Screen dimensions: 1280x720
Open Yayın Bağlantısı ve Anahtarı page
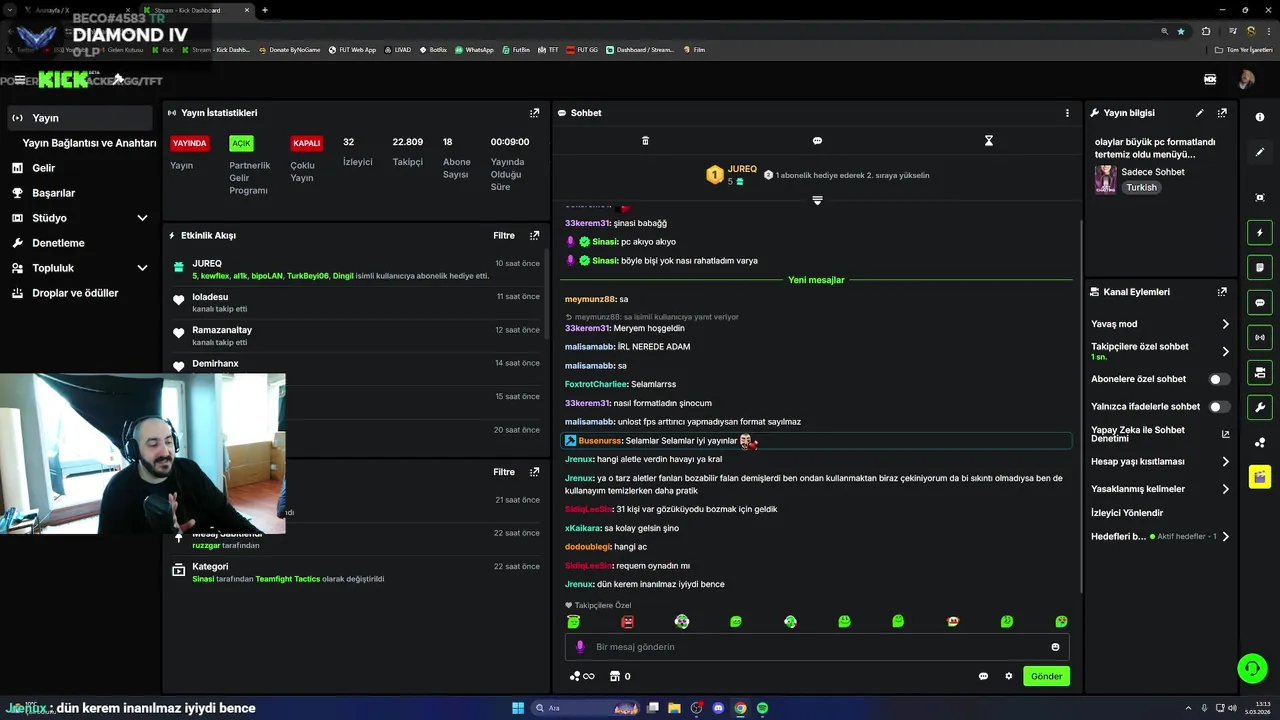coord(89,143)
